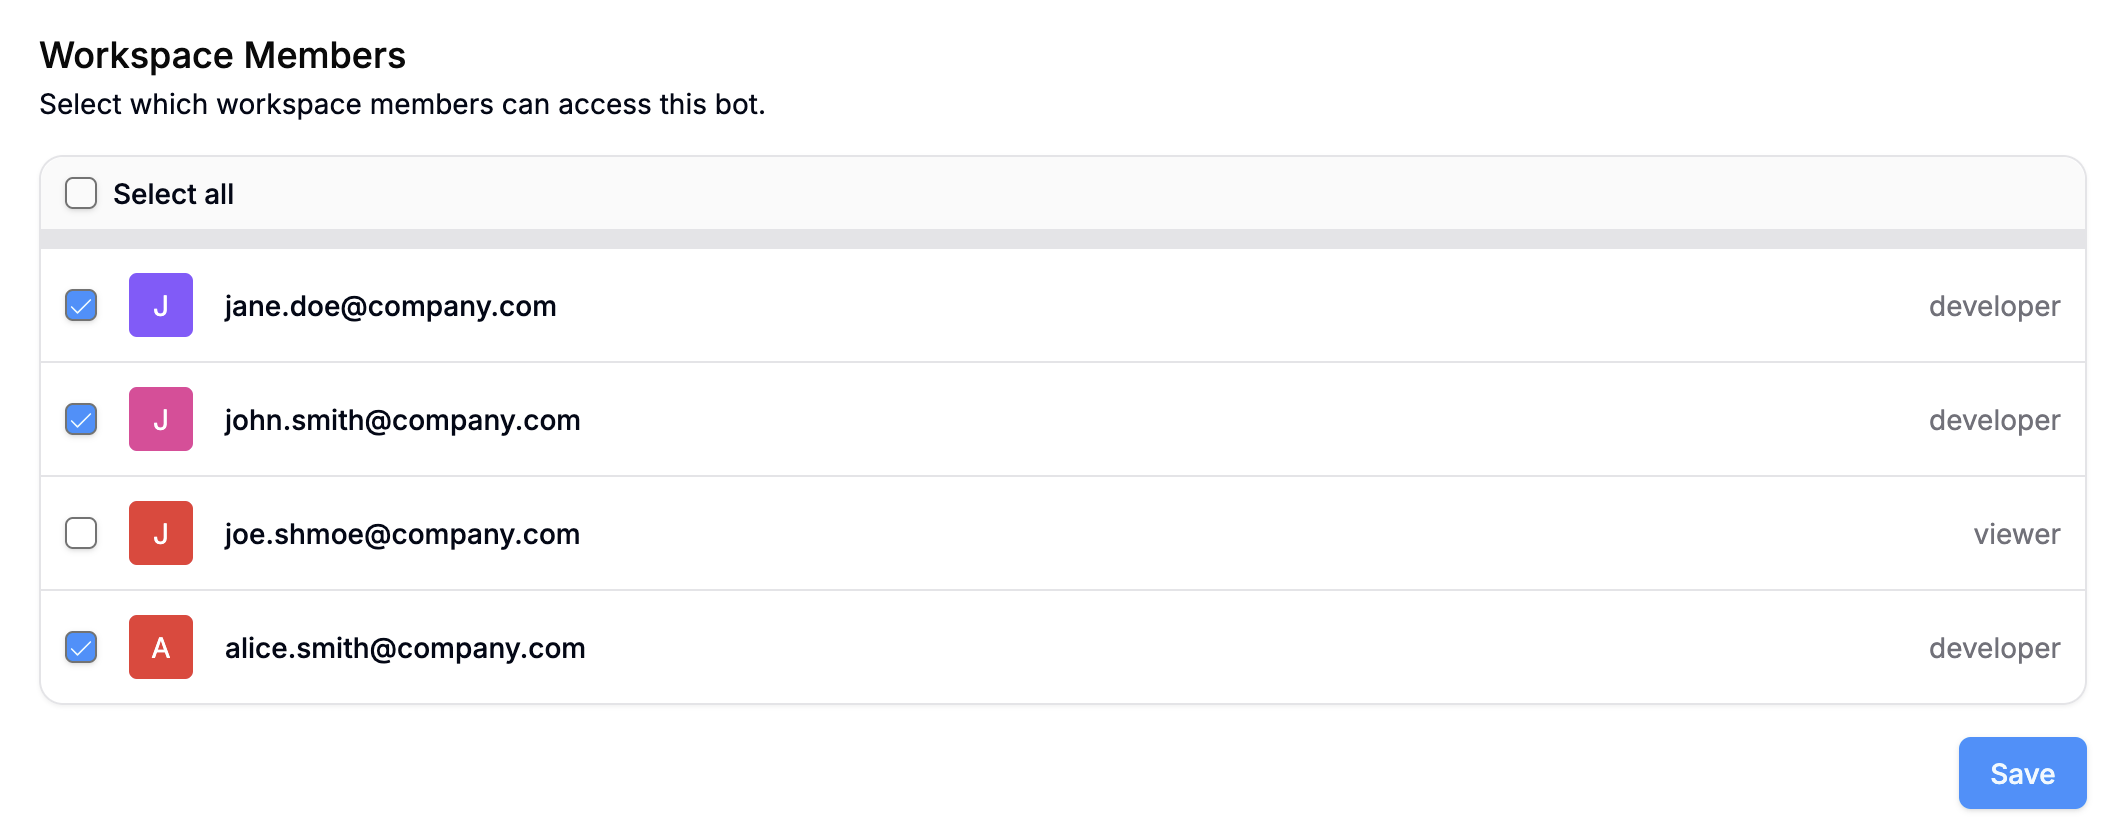Click developer role label for john.smith
The width and height of the screenshot is (2118, 834).
pyautogui.click(x=1994, y=420)
